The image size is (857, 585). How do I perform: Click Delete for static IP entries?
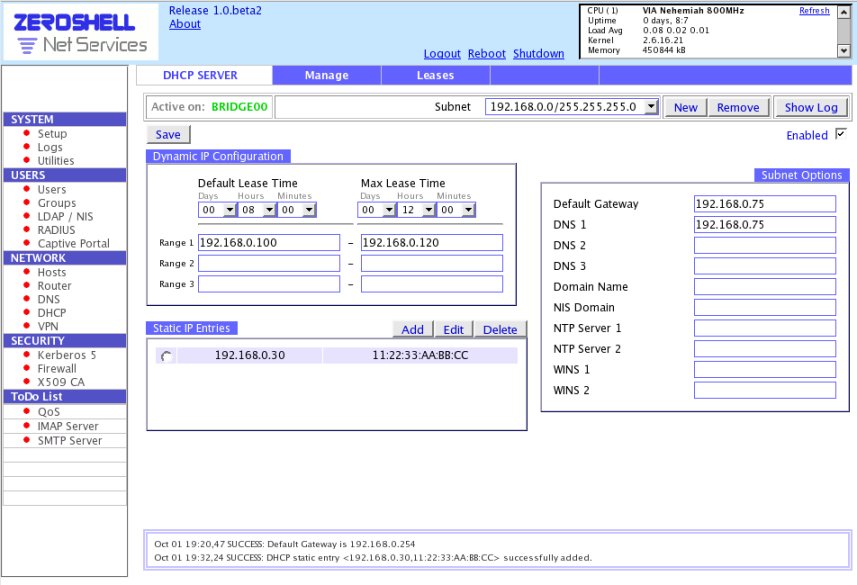(500, 330)
